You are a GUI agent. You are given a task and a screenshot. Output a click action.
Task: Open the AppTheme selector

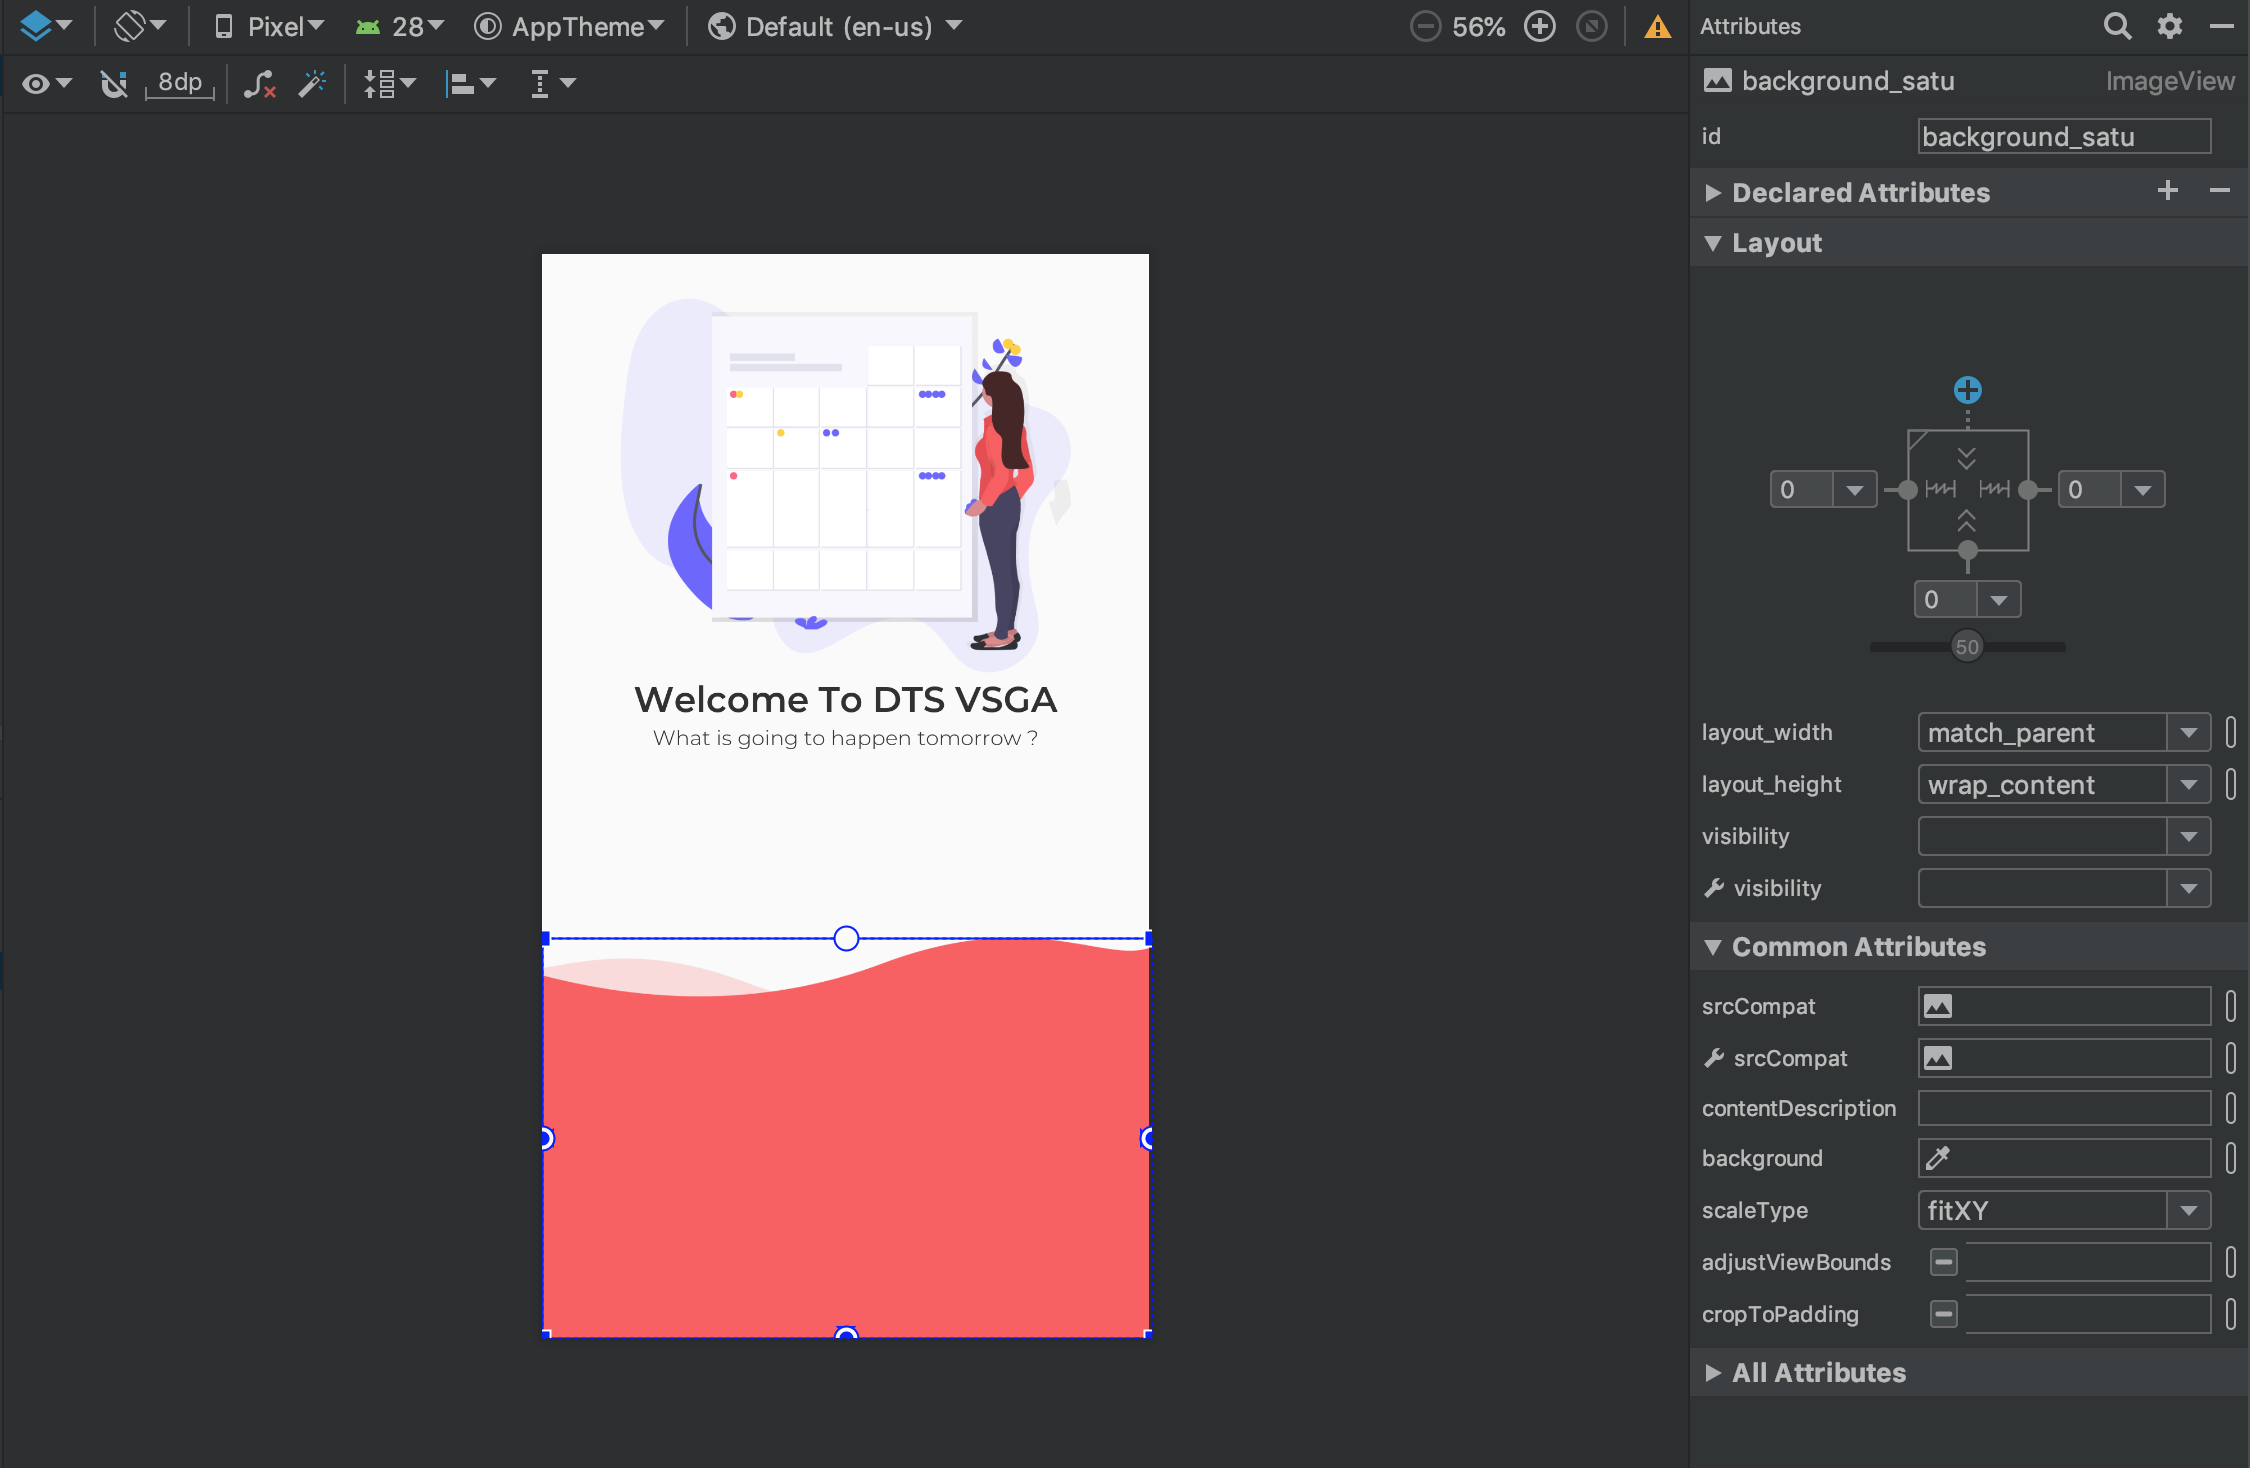[x=569, y=26]
